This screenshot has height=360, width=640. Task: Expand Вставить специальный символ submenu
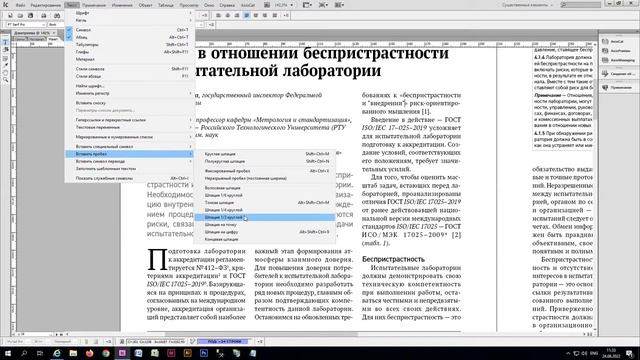pos(129,147)
